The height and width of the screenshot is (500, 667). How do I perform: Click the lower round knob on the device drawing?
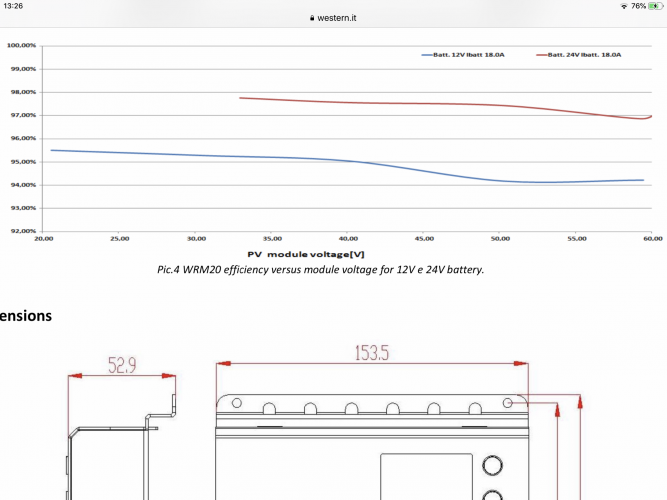point(491,494)
